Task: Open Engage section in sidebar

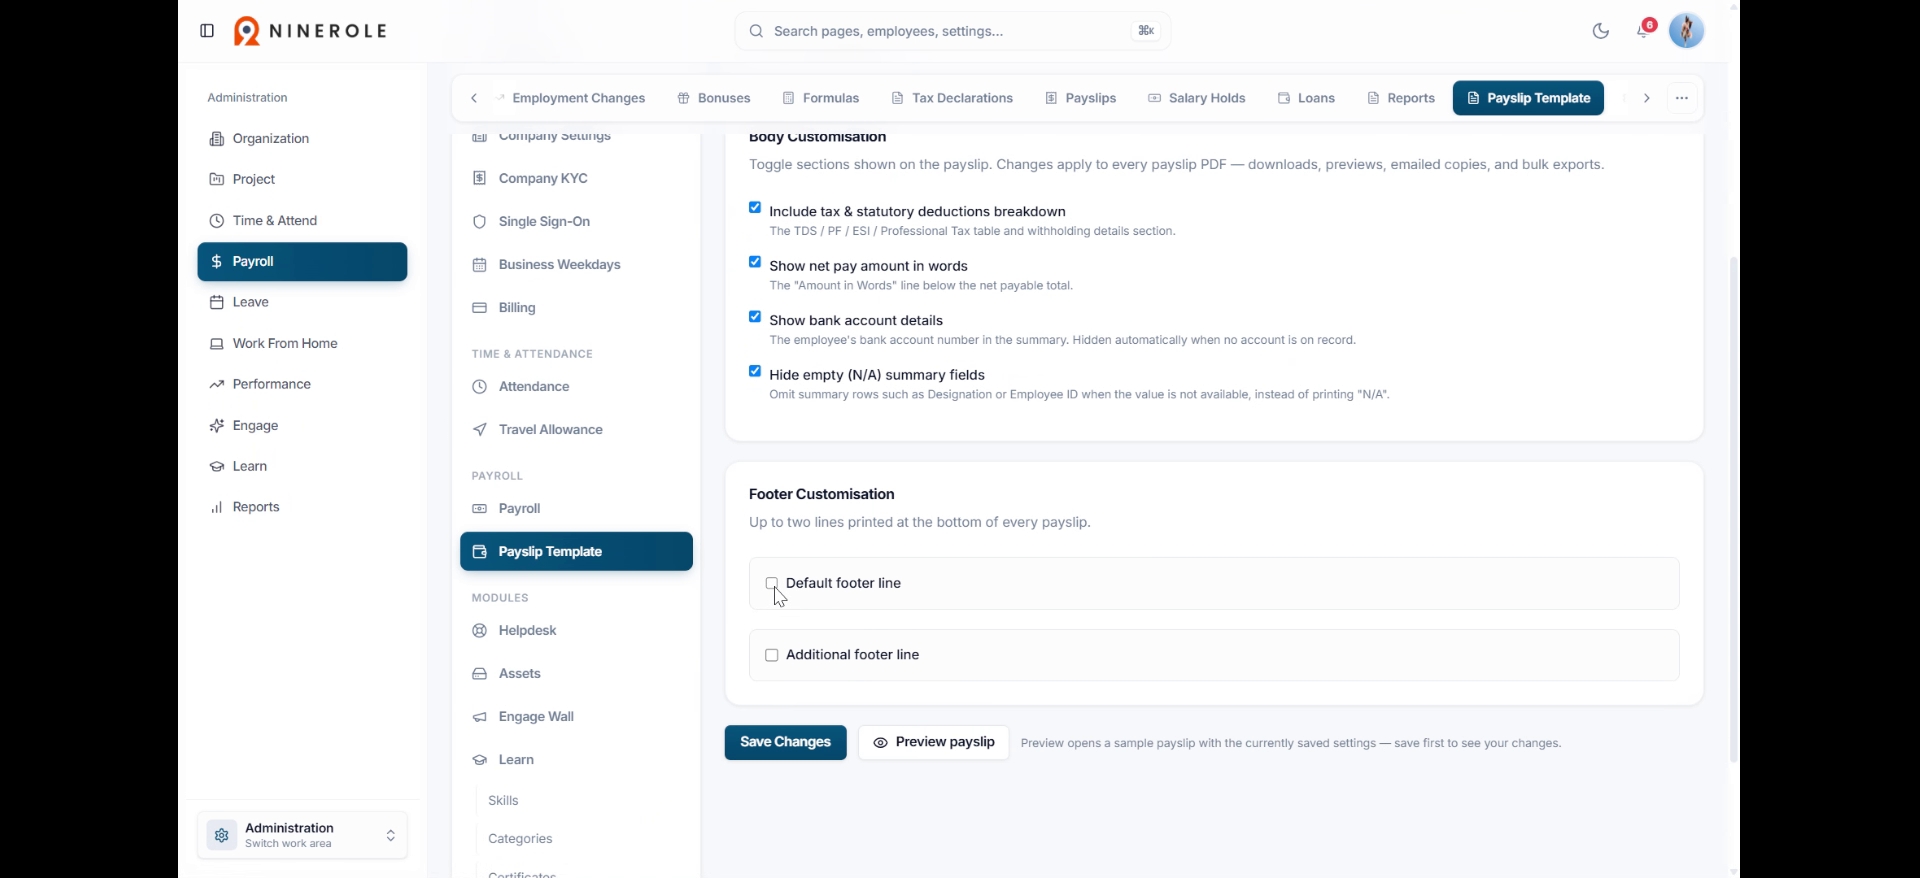Action: pos(302,425)
